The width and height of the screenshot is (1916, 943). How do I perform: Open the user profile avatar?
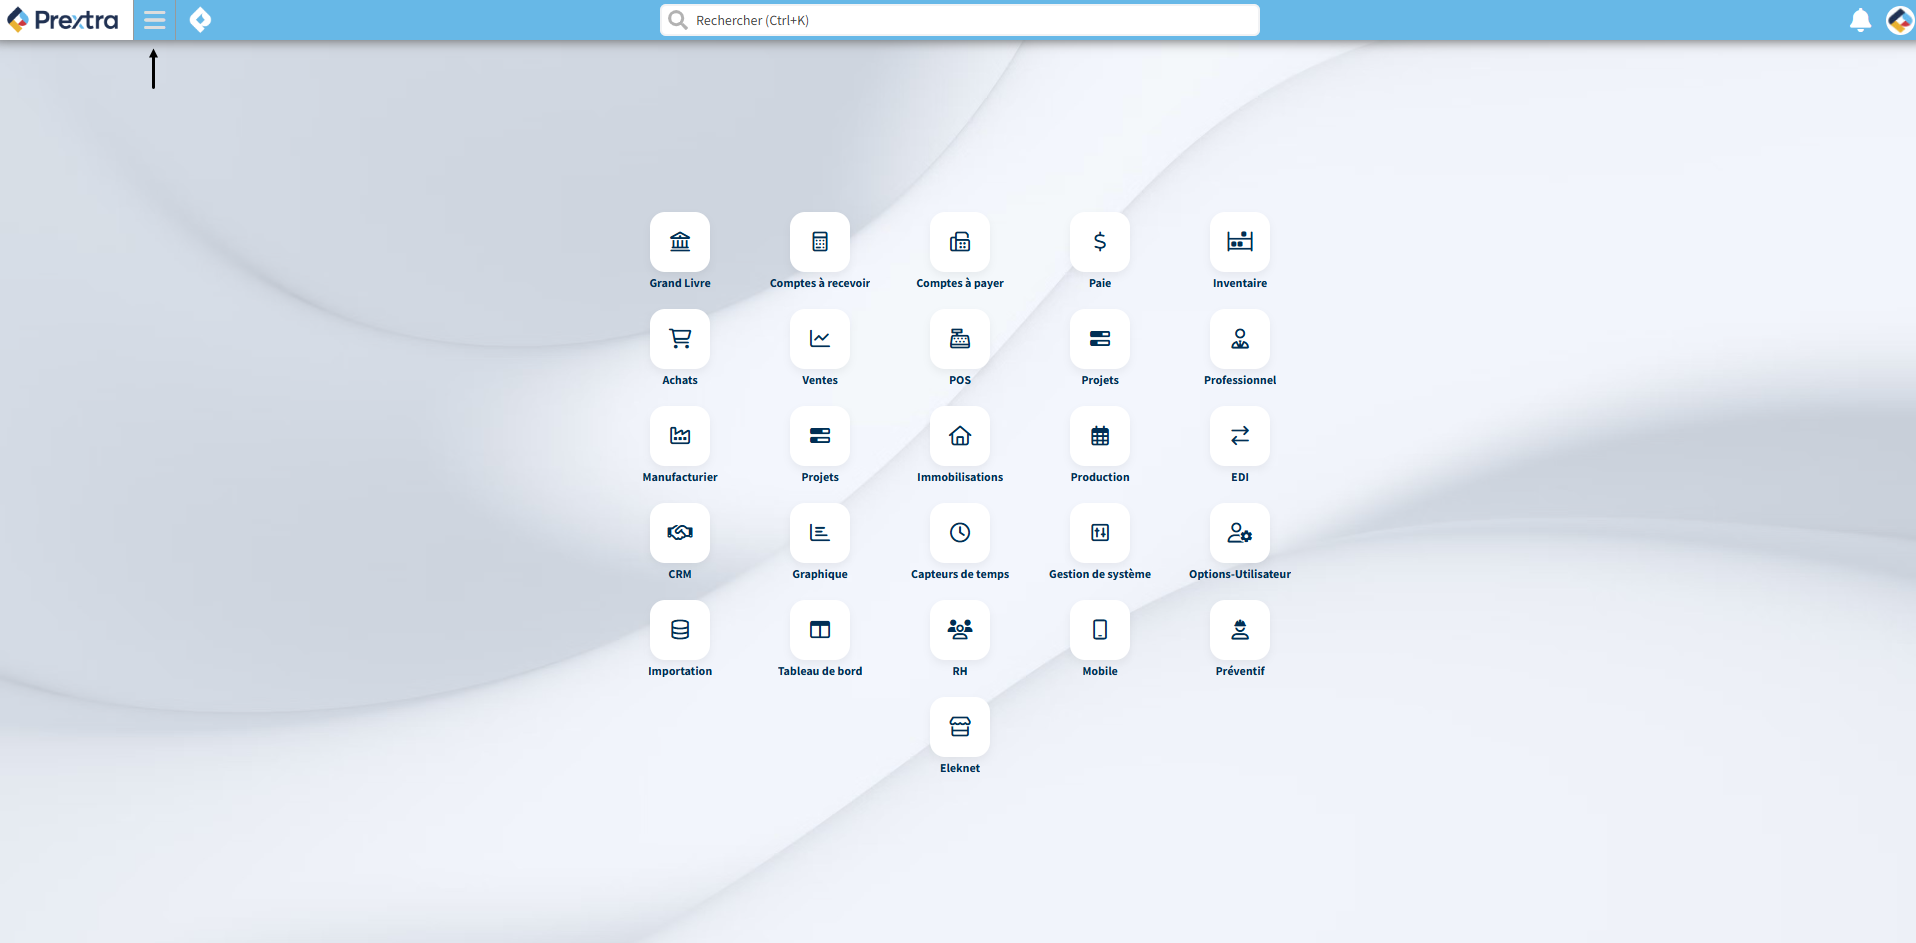coord(1899,20)
